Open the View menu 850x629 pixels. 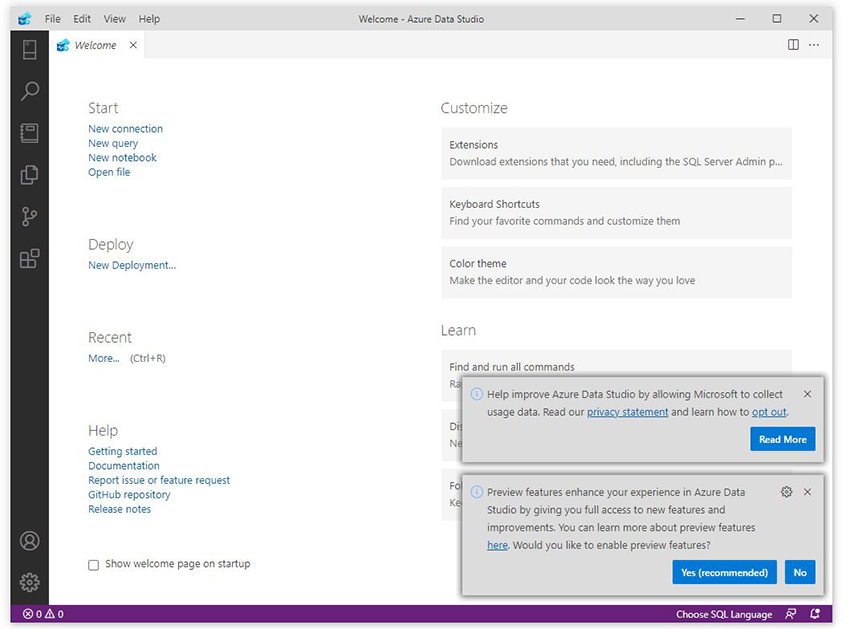[114, 19]
